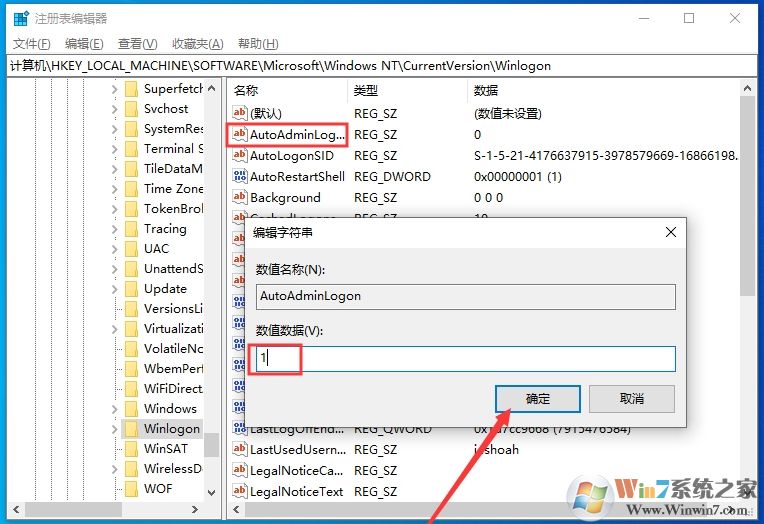The image size is (764, 524).
Task: Click the registry path address bar
Action: (x=382, y=66)
